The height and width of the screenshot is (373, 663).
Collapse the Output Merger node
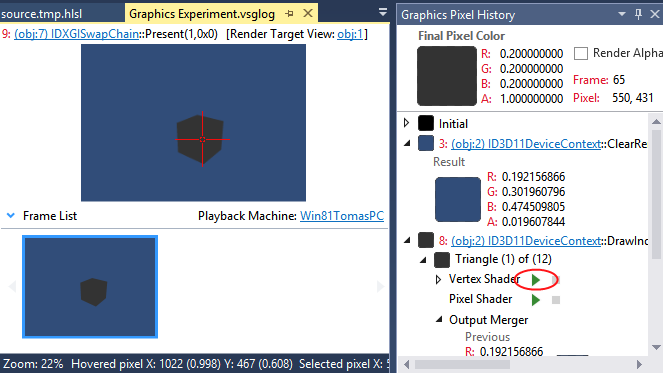(x=439, y=320)
